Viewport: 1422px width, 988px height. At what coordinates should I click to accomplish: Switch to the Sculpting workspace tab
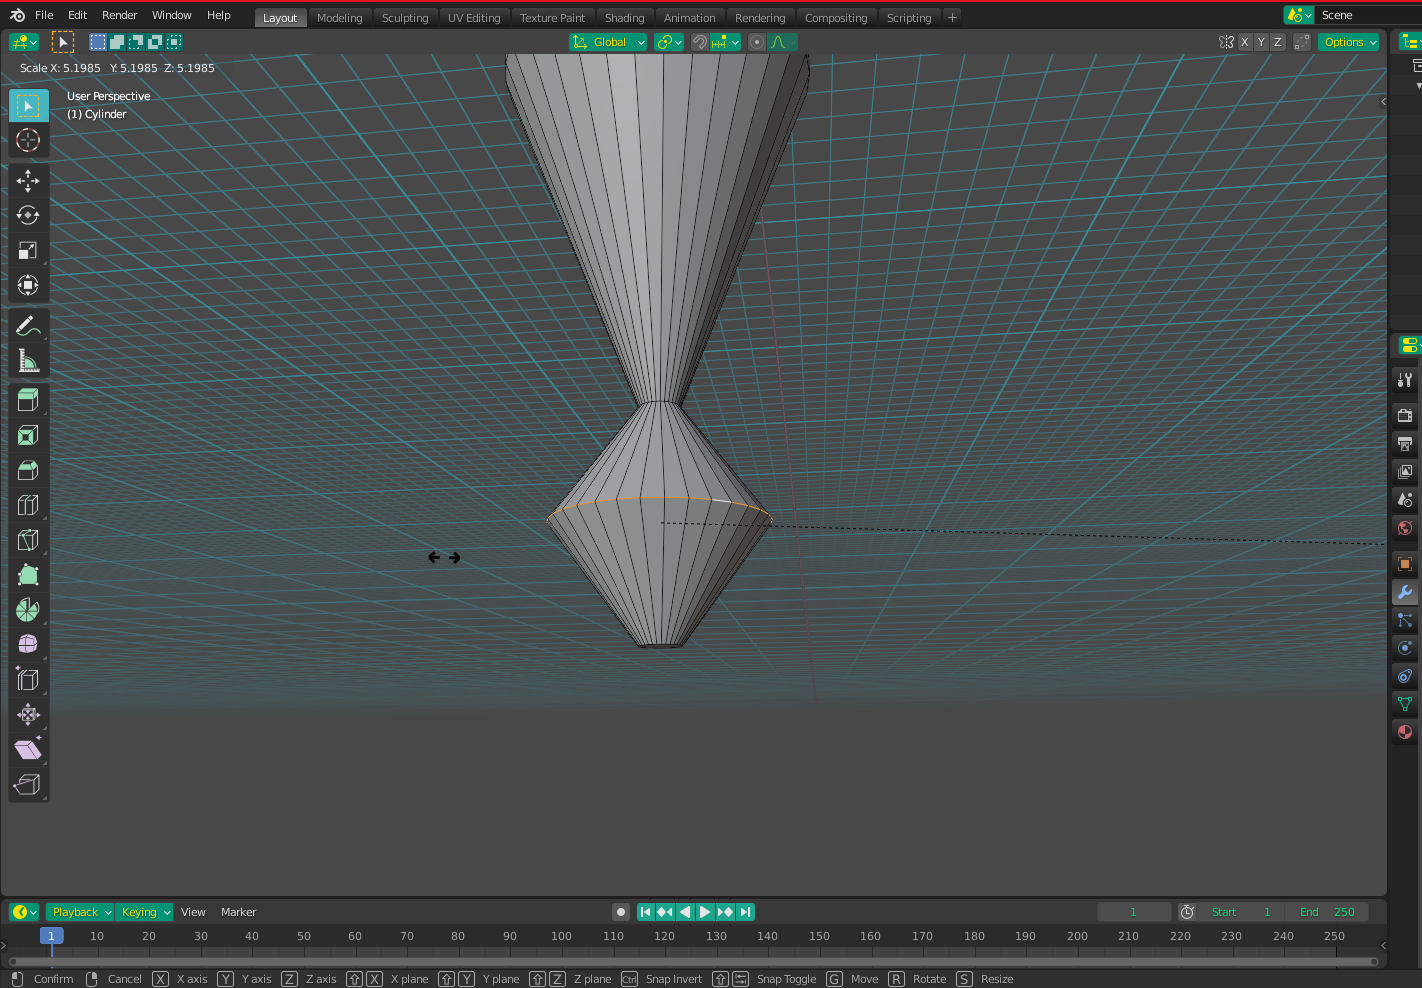click(x=405, y=18)
